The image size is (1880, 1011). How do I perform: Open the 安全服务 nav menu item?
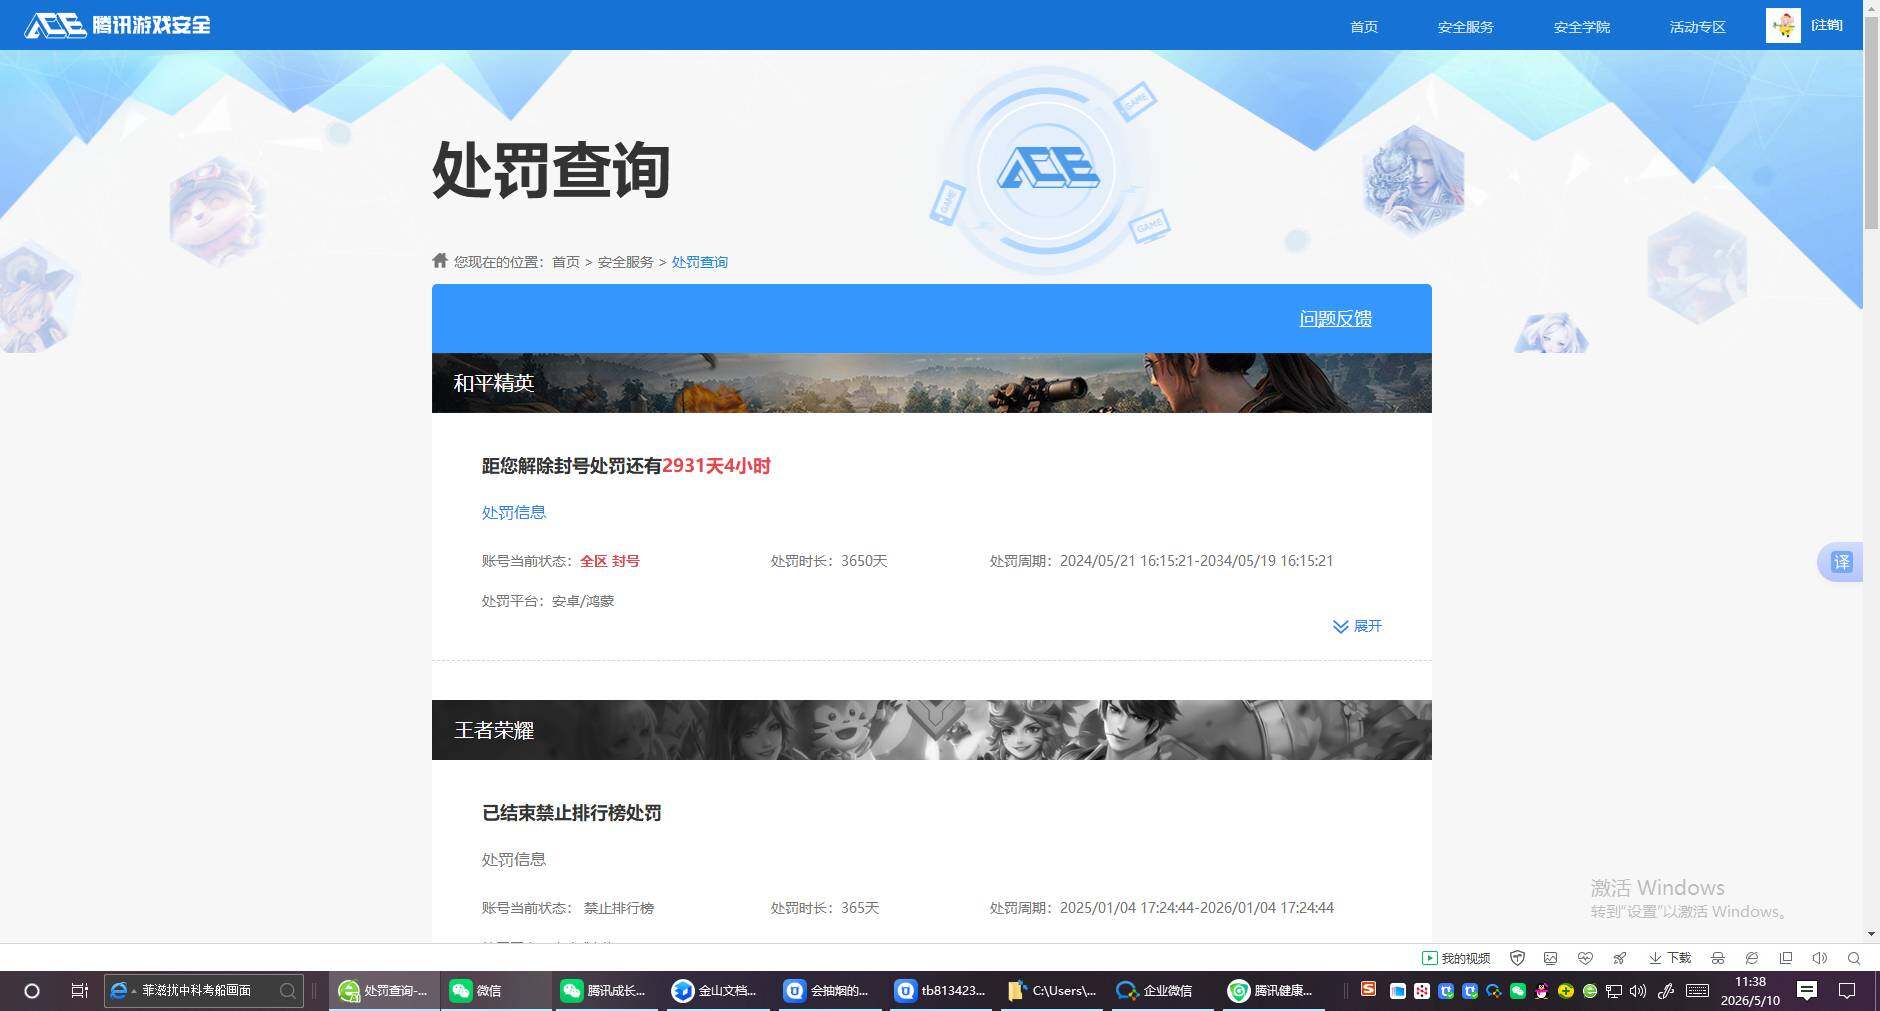click(x=1466, y=27)
